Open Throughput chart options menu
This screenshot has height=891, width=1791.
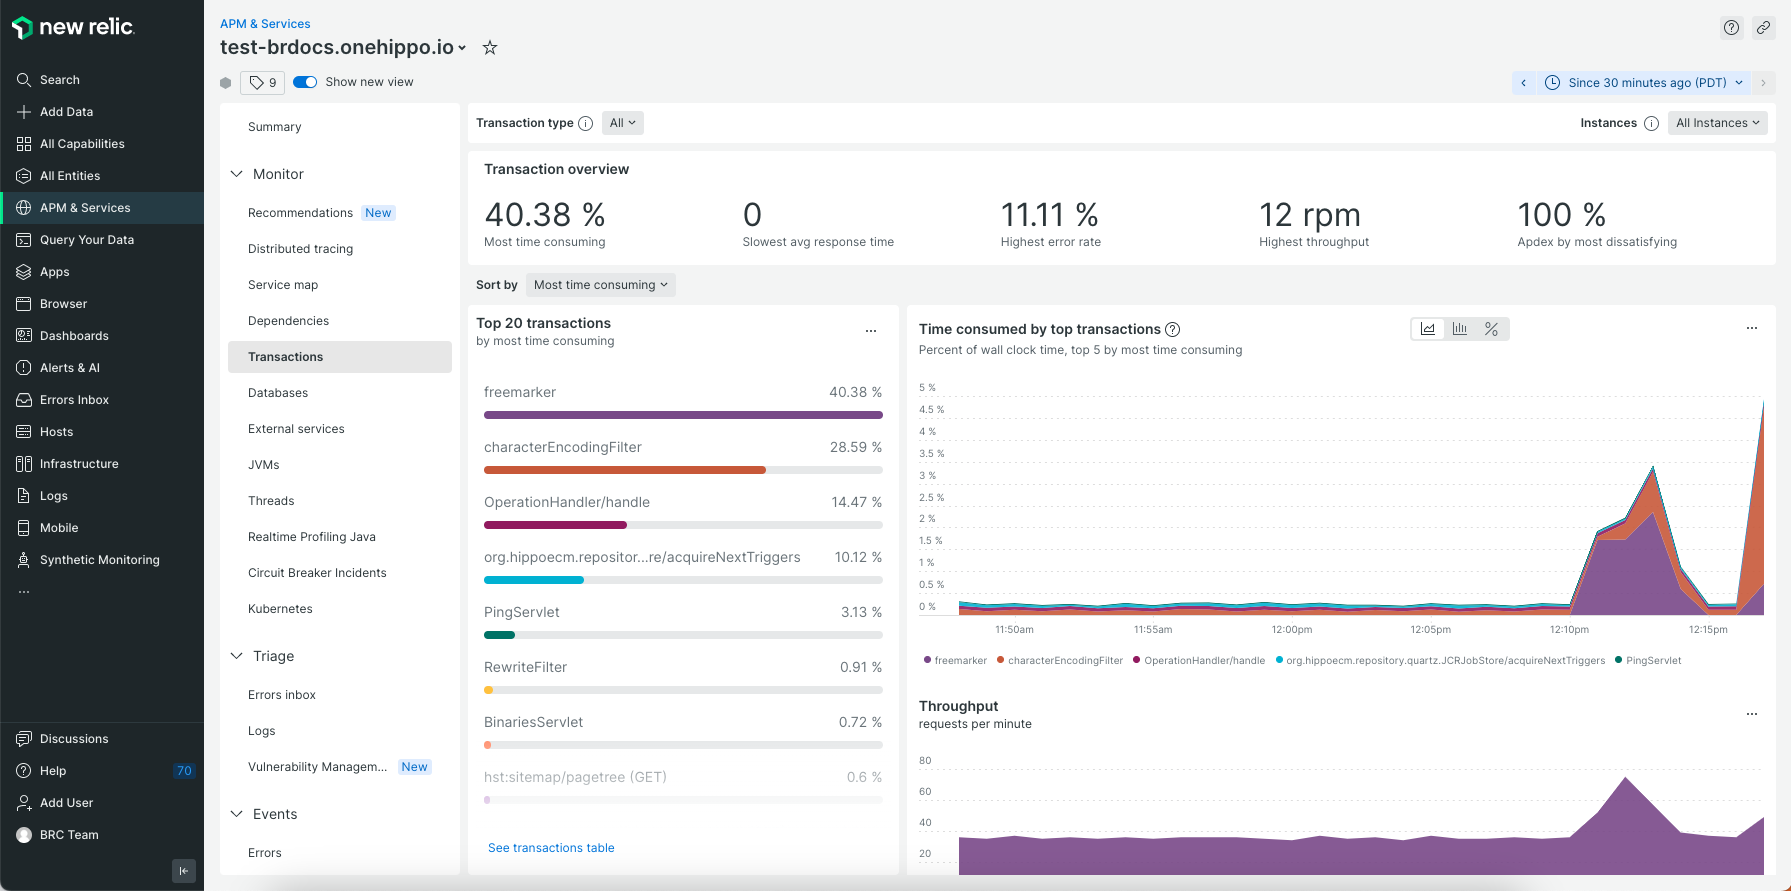pos(1752,714)
